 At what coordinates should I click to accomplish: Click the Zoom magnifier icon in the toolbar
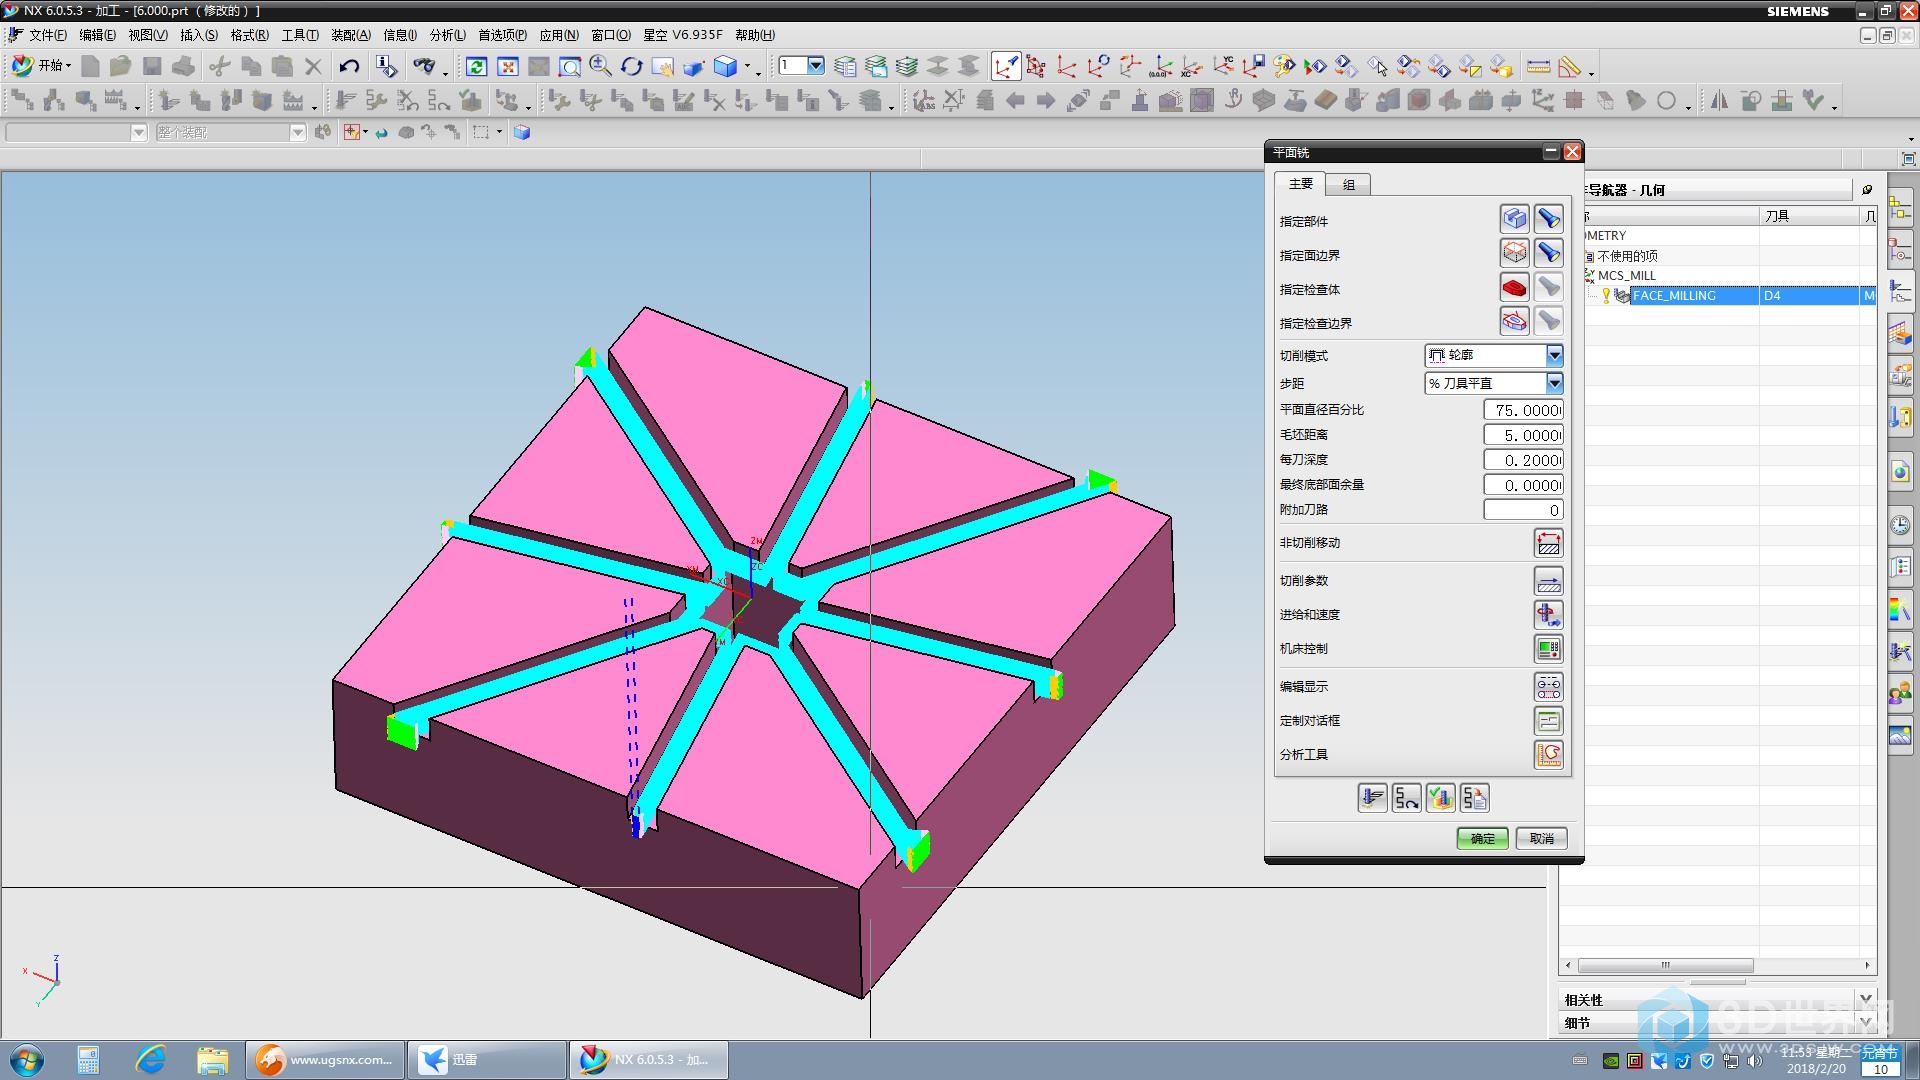(x=600, y=67)
